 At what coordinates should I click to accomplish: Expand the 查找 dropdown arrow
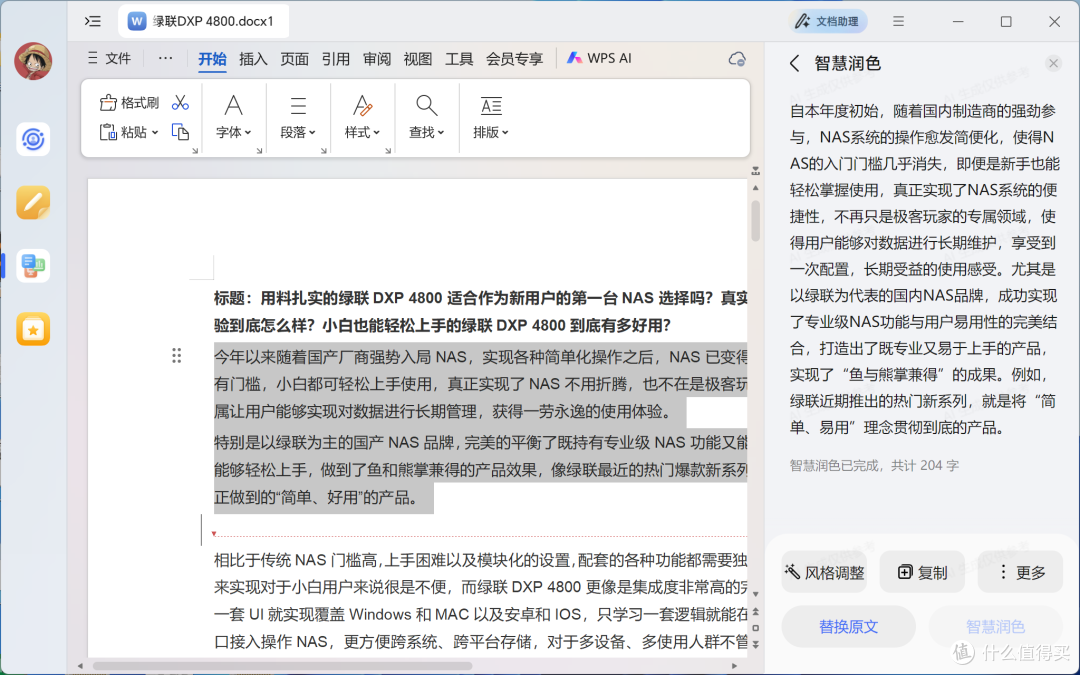(441, 132)
